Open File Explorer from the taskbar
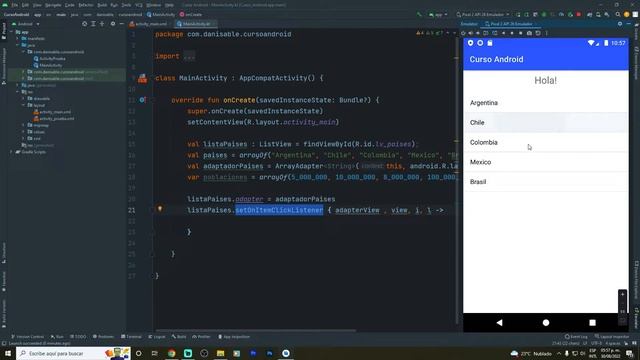The width and height of the screenshot is (640, 360). click(220, 353)
